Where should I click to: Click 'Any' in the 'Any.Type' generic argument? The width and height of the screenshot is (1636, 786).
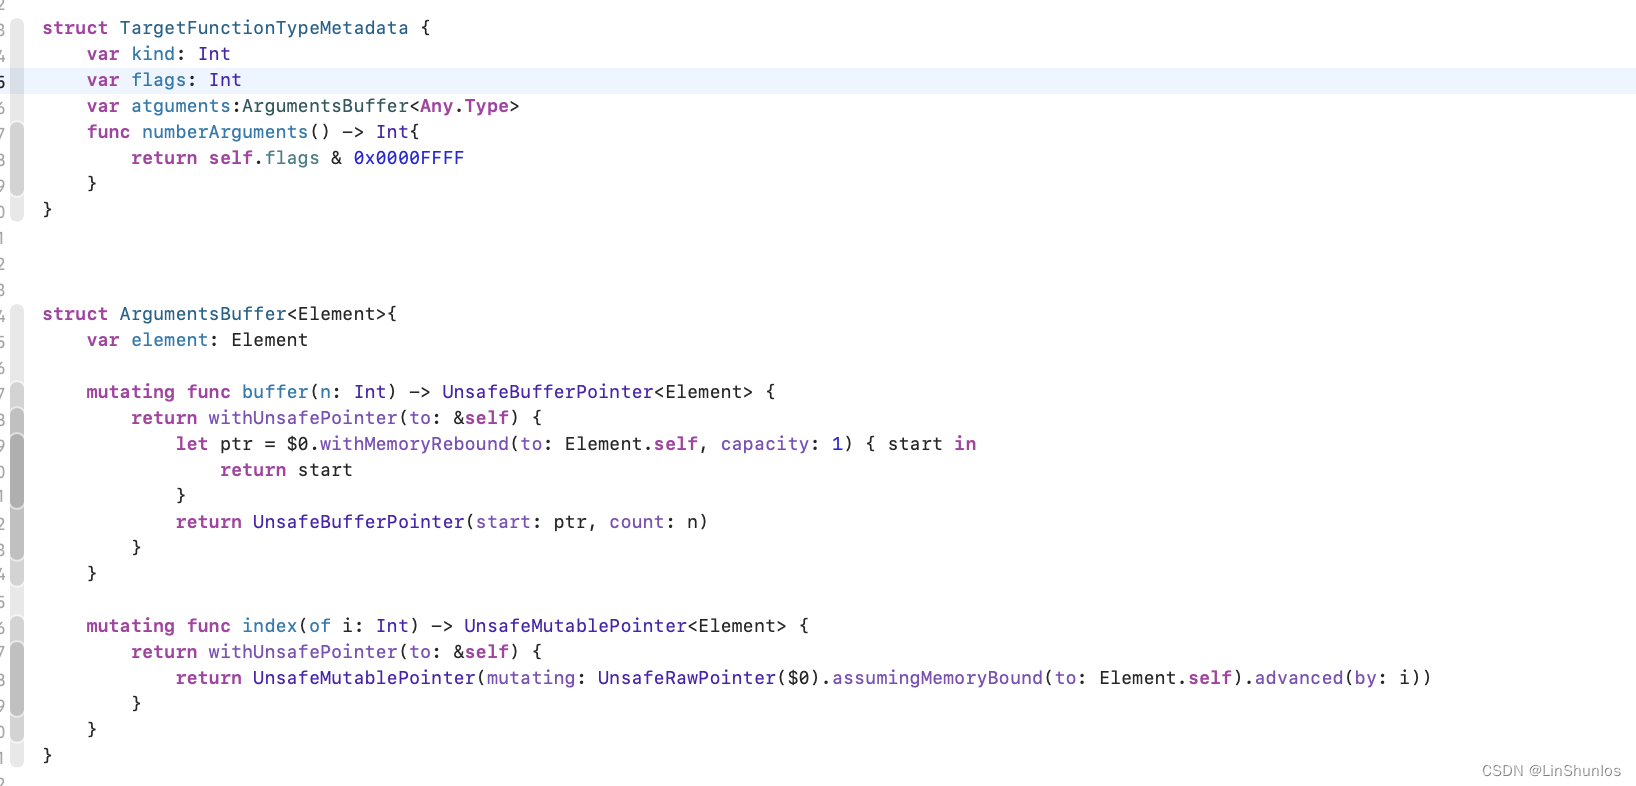coord(436,106)
